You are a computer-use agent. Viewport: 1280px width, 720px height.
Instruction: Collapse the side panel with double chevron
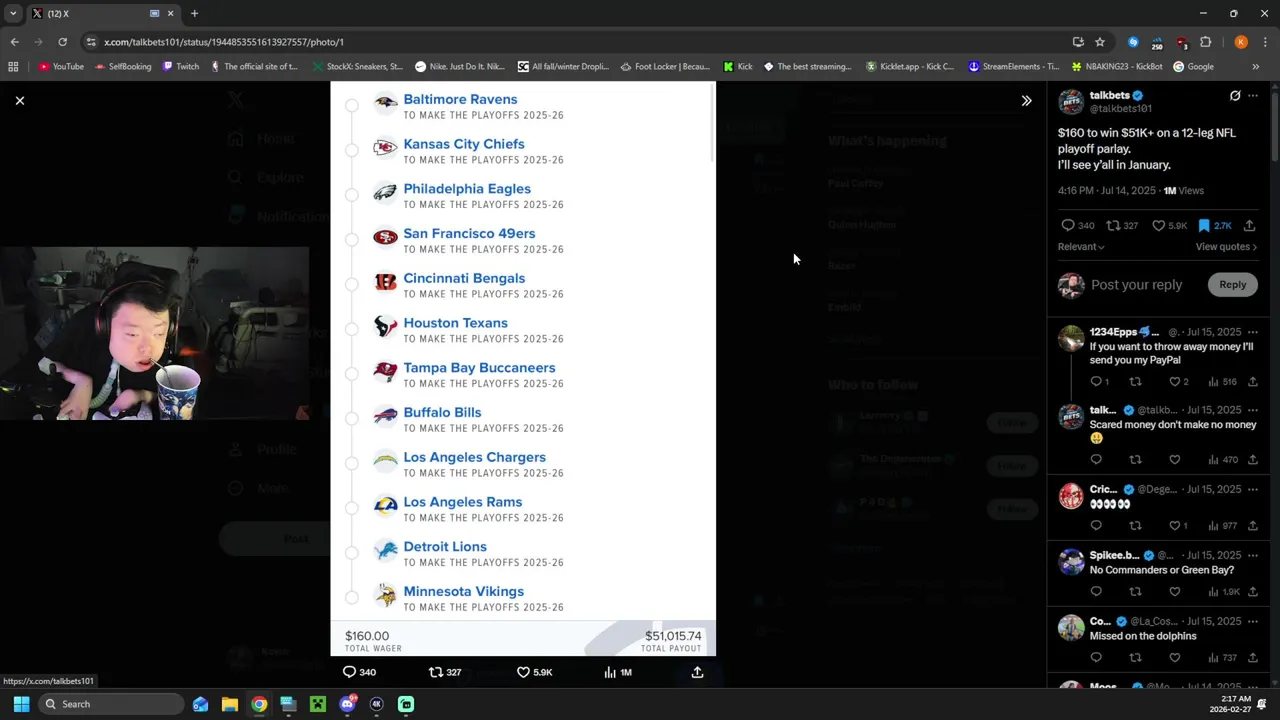tap(1026, 100)
